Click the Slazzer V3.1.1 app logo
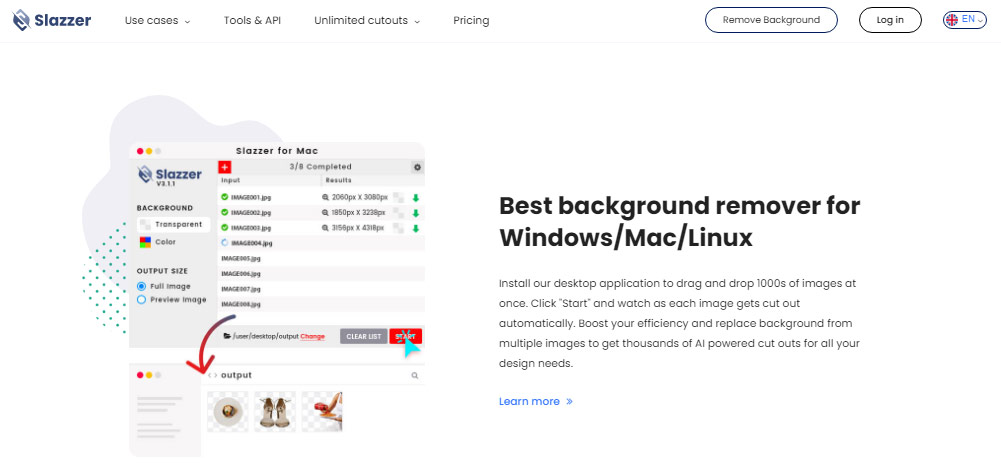 tap(170, 176)
